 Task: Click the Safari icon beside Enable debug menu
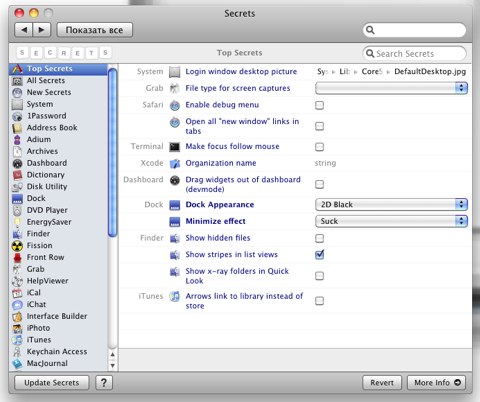(x=175, y=105)
